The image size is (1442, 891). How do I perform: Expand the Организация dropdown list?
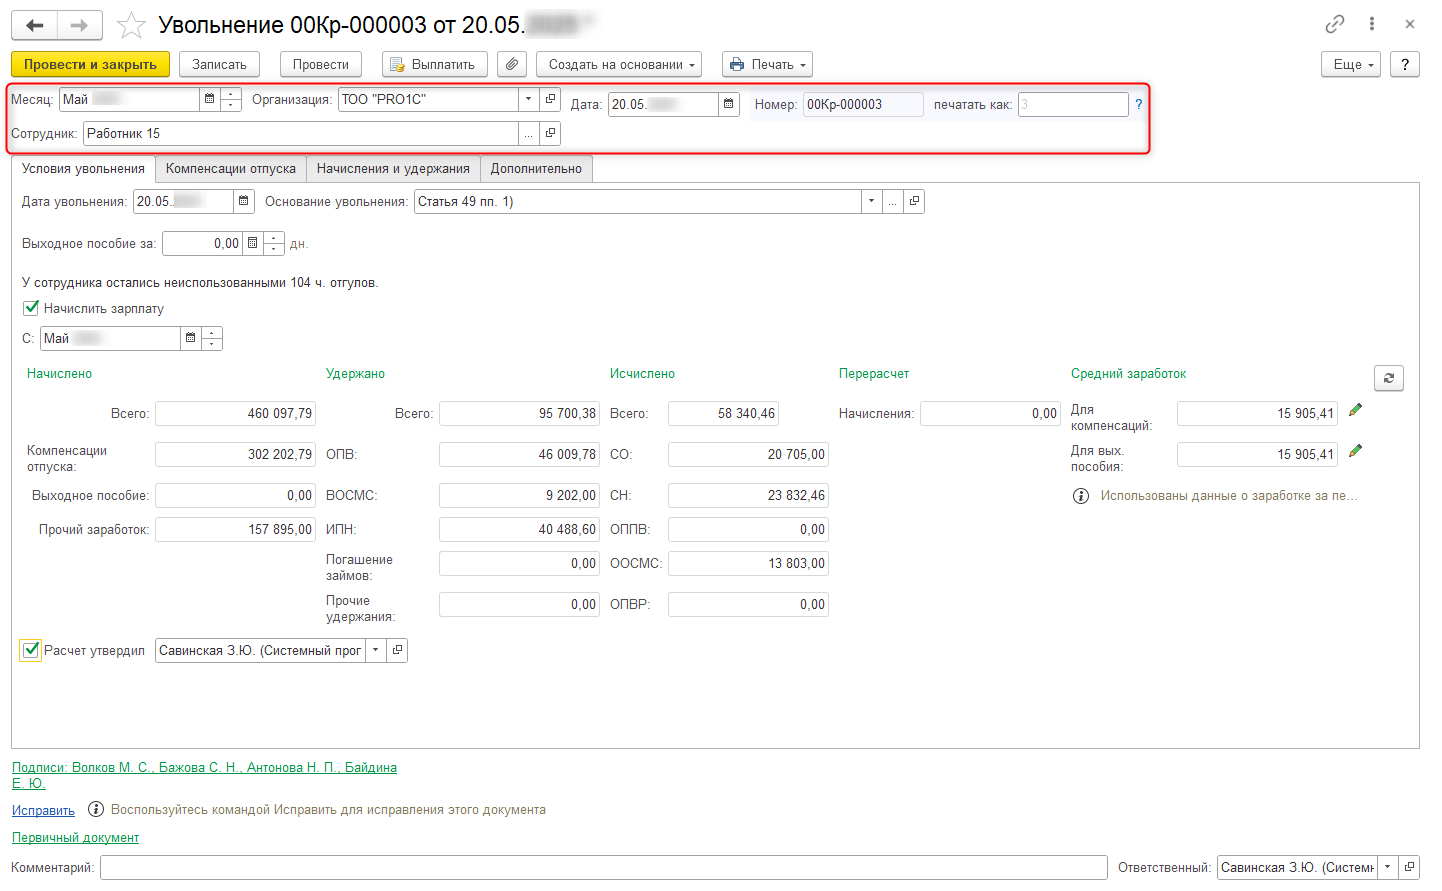[529, 99]
